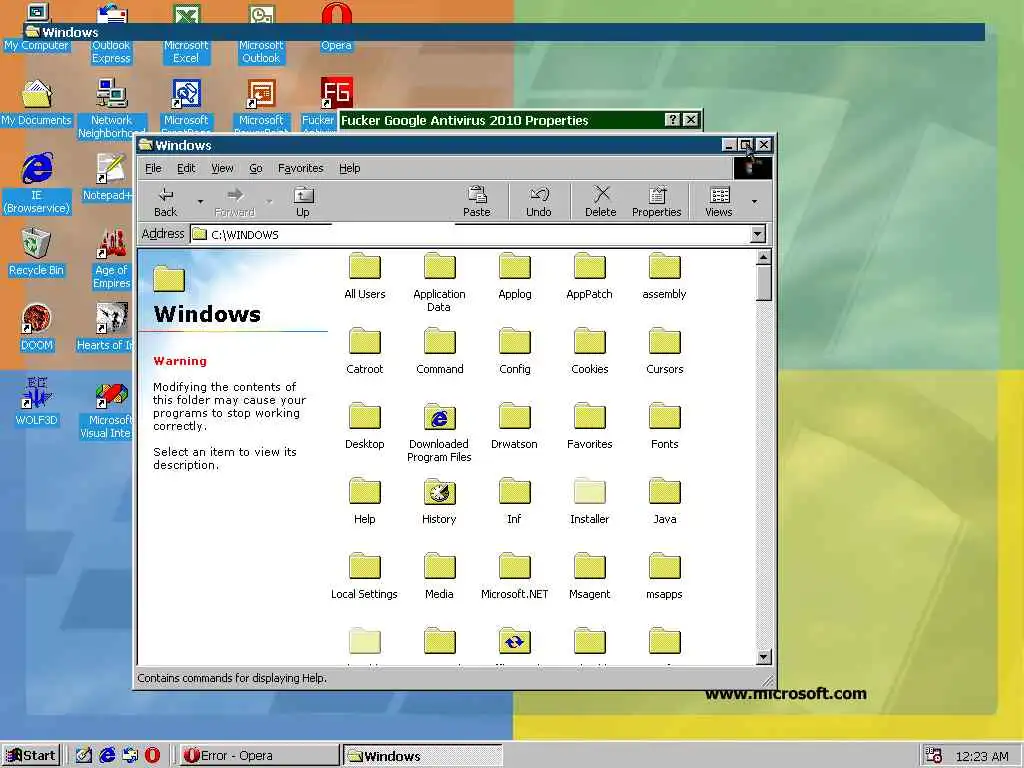Click the system tray scheduler icon
Screen dimensions: 1024x768
point(935,756)
